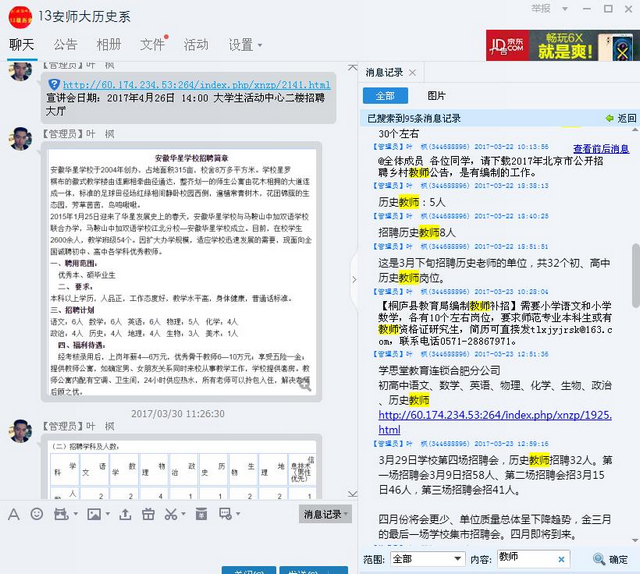Open the 设置 dropdown menu
Image resolution: width=640 pixels, height=574 pixels.
pos(245,45)
